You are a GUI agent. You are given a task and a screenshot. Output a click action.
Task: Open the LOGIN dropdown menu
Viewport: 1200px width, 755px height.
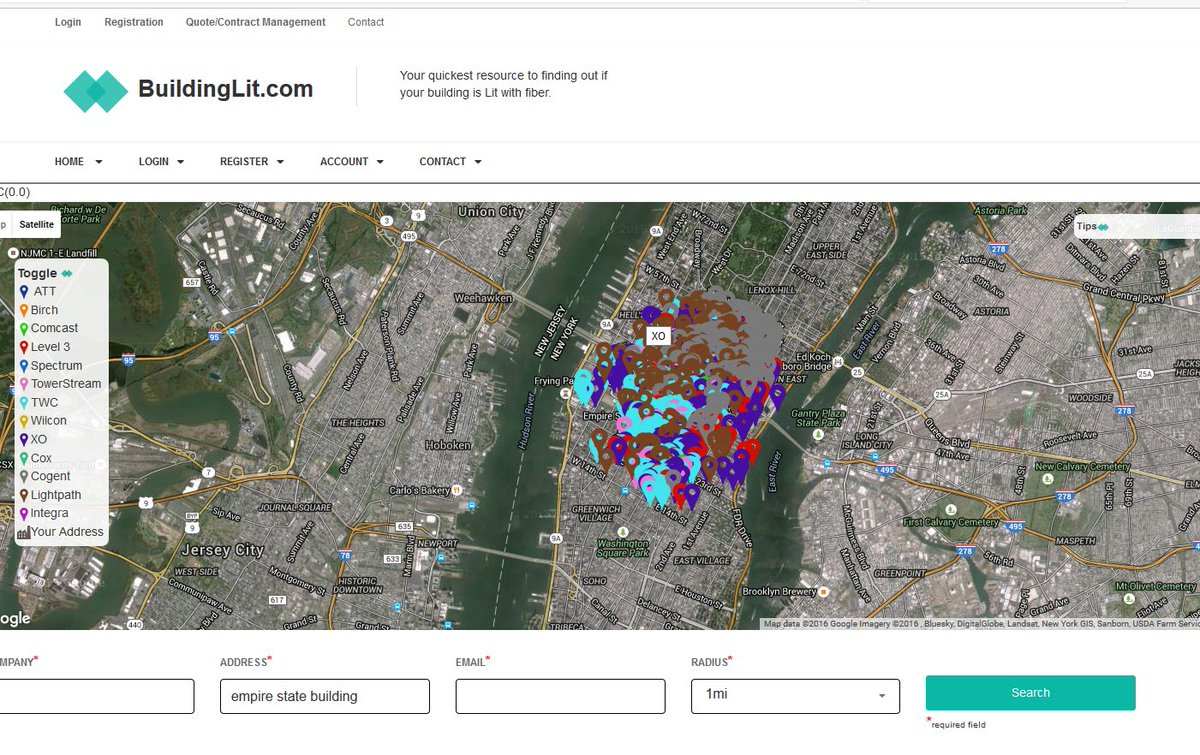[161, 162]
